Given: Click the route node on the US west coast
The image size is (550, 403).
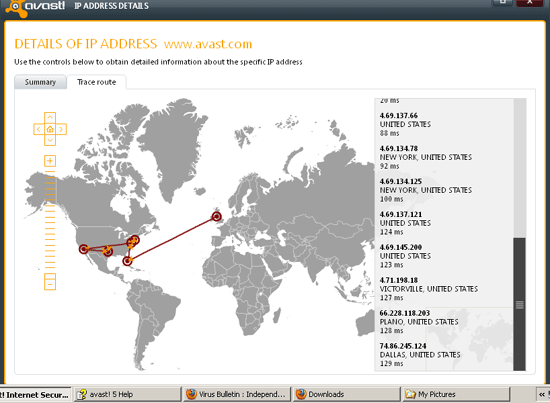Looking at the screenshot, I should click(x=83, y=249).
